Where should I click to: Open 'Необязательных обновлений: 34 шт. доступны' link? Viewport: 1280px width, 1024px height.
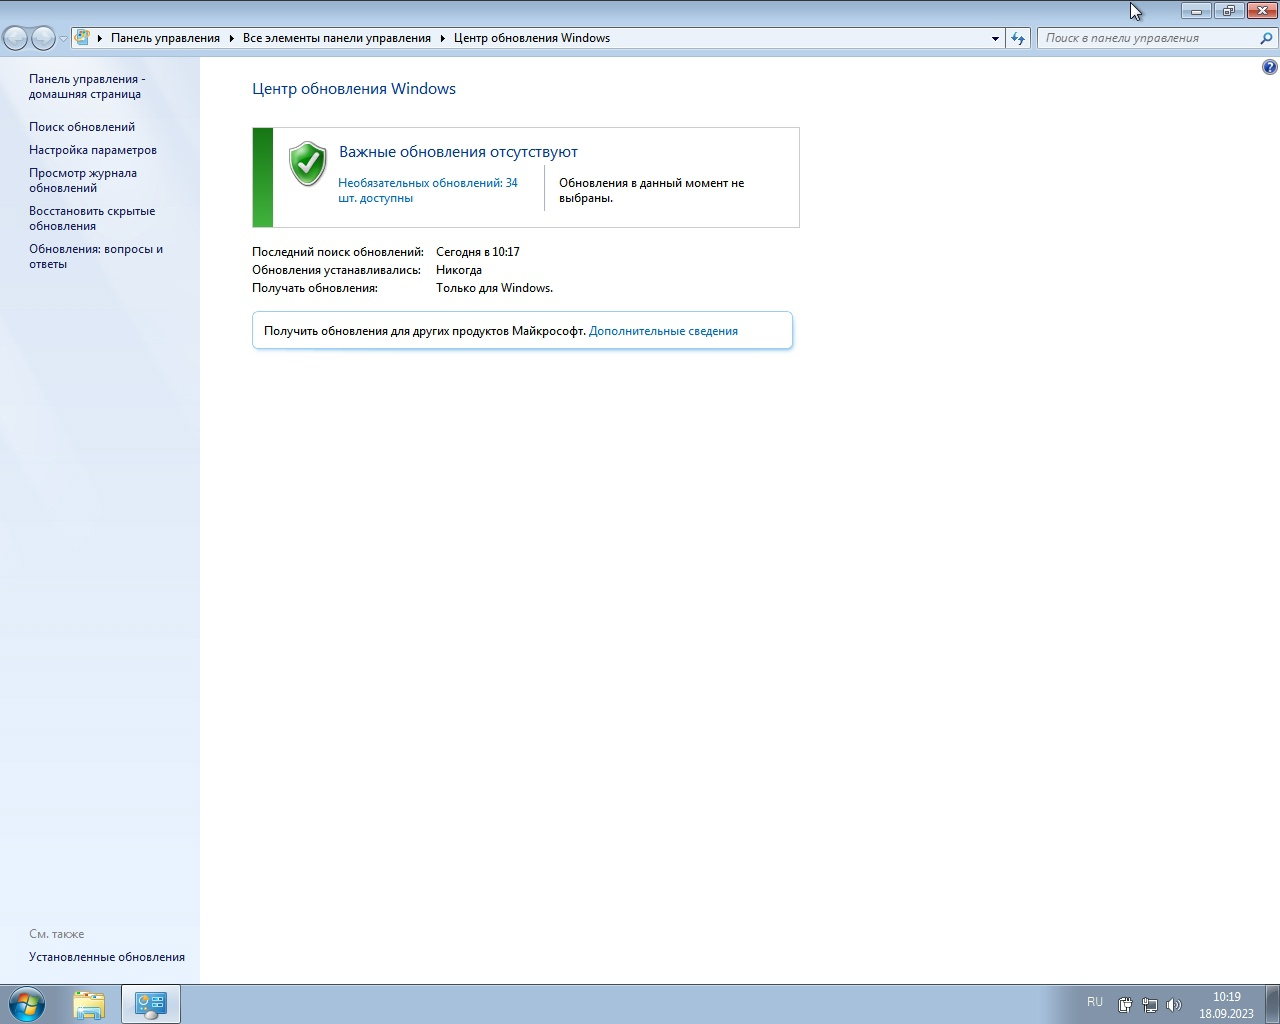point(428,190)
